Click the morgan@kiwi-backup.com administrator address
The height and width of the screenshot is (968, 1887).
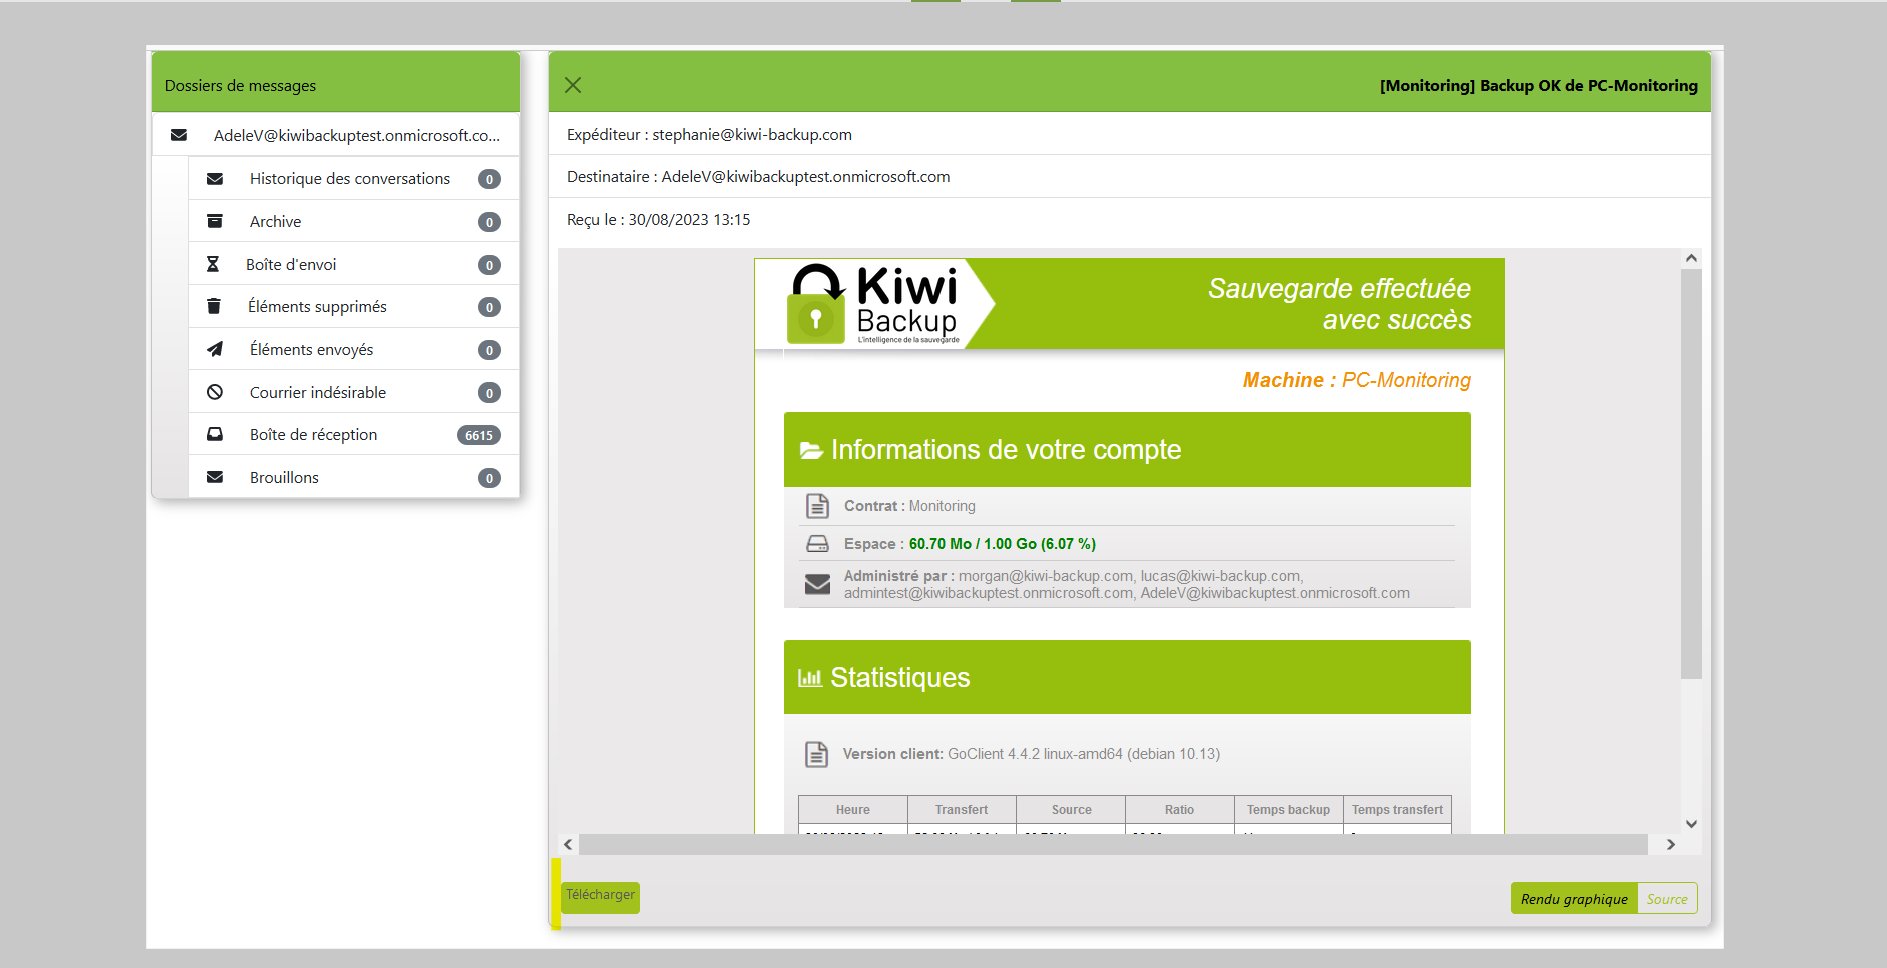(x=1046, y=576)
